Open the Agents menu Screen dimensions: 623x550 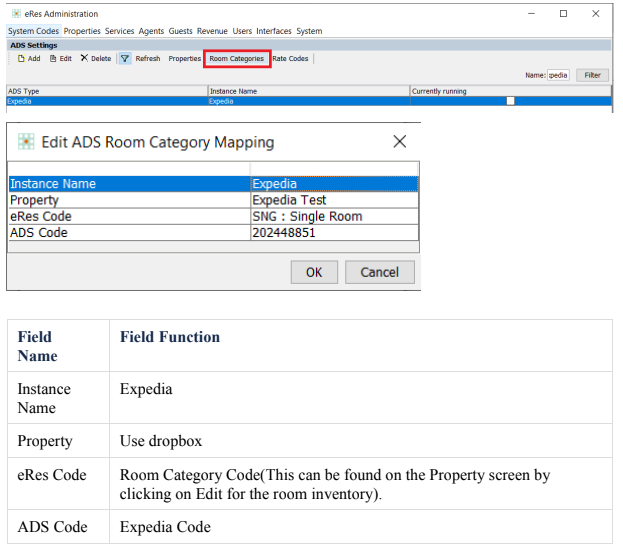point(151,31)
